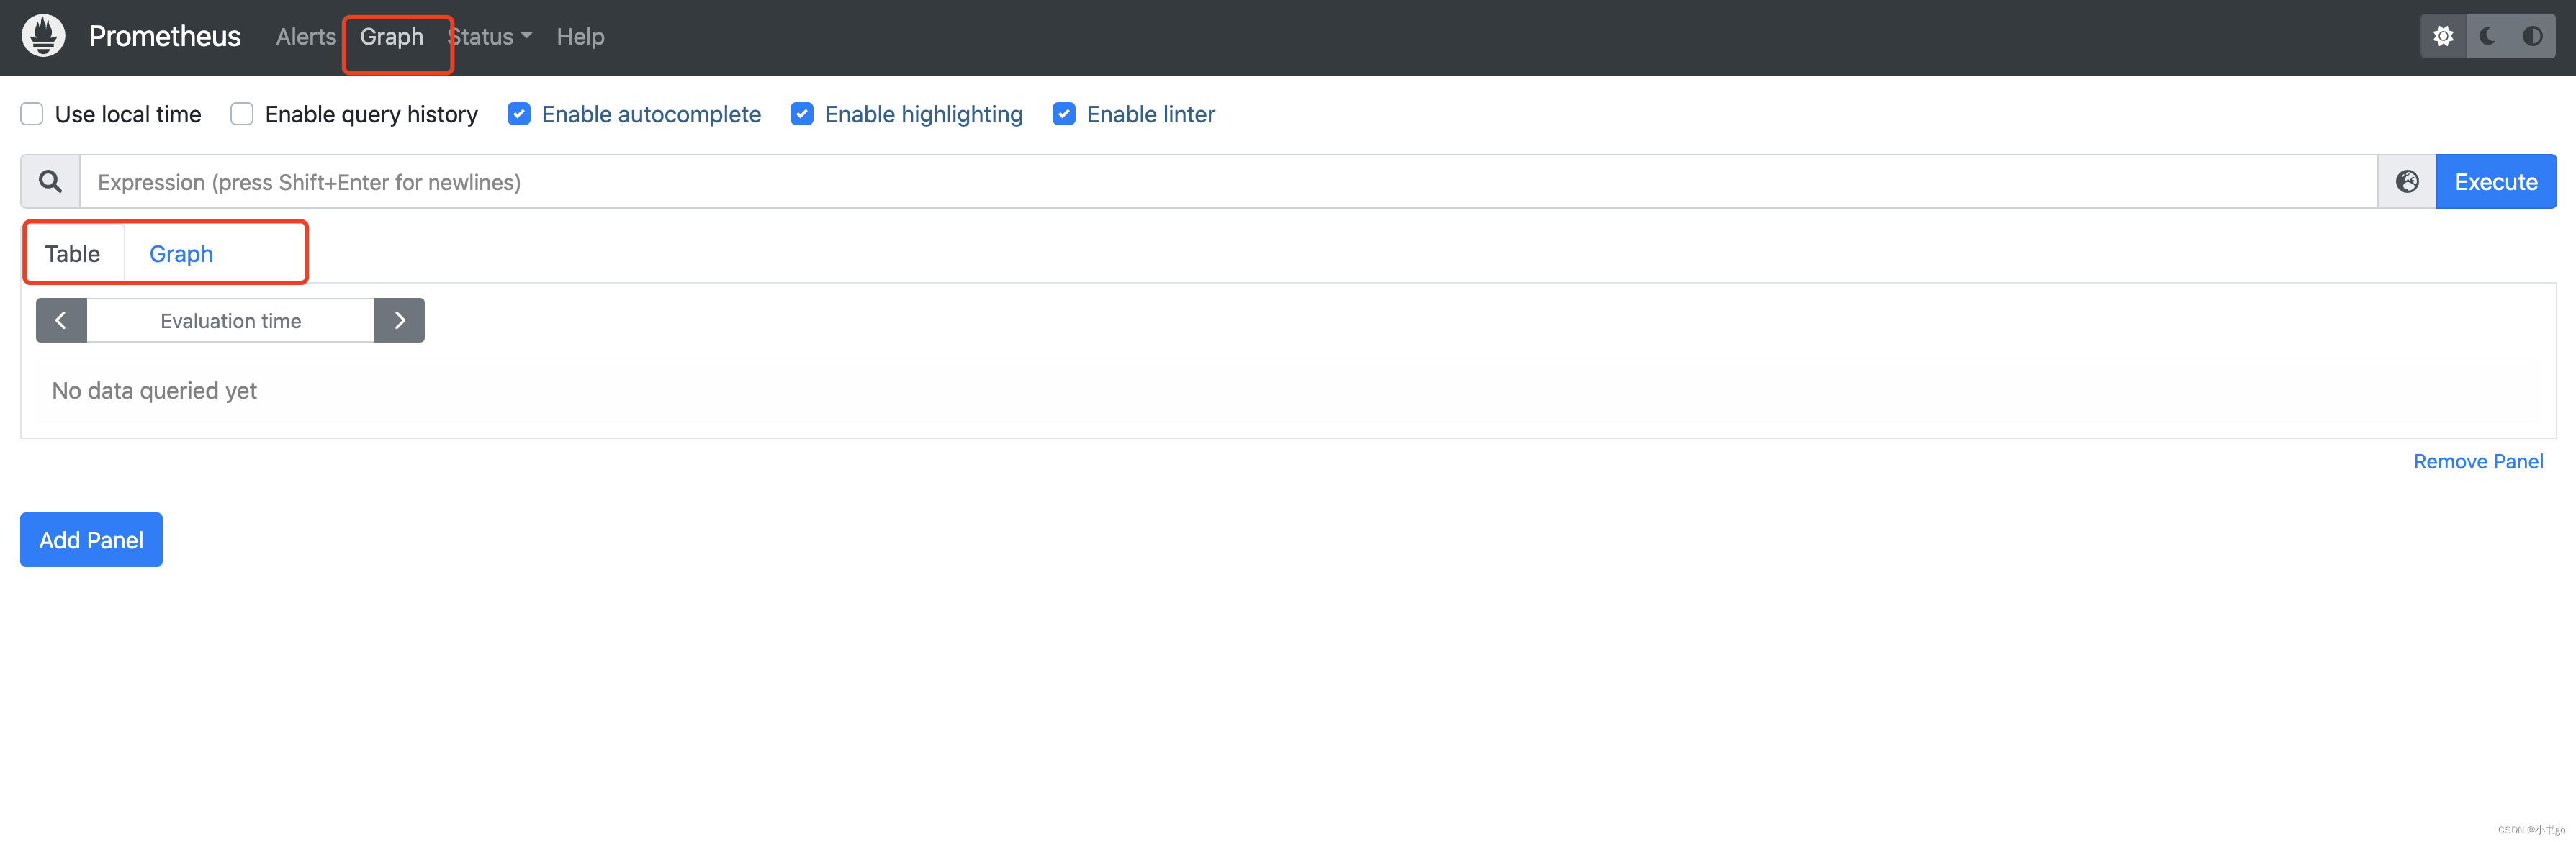Screen dimensions: 2576x842
Task: Switch to light theme sun icon
Action: pos(2443,36)
